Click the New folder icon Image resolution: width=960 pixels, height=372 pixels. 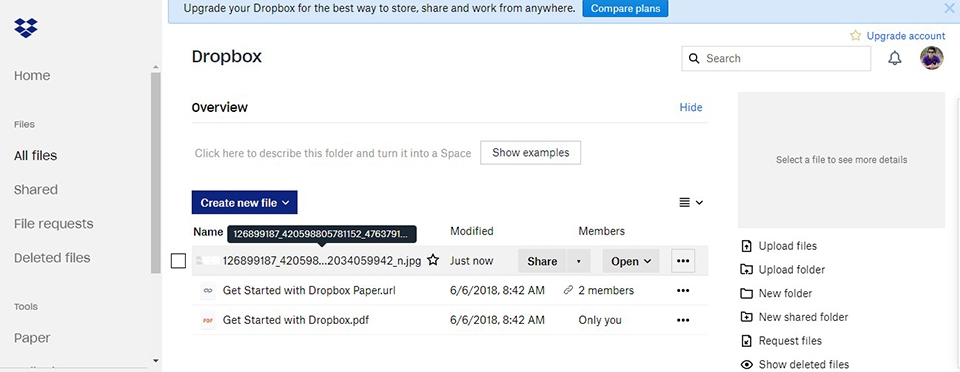click(746, 294)
